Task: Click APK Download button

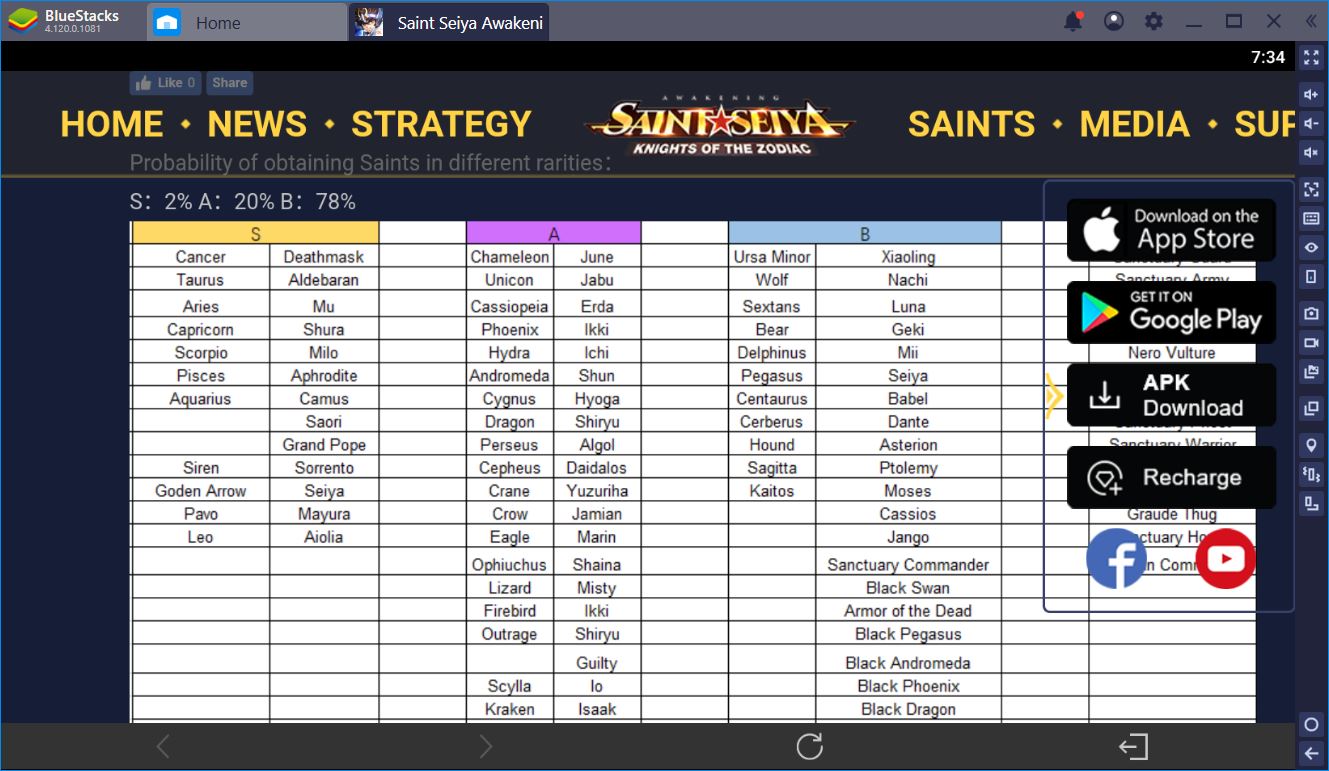Action: point(1171,395)
